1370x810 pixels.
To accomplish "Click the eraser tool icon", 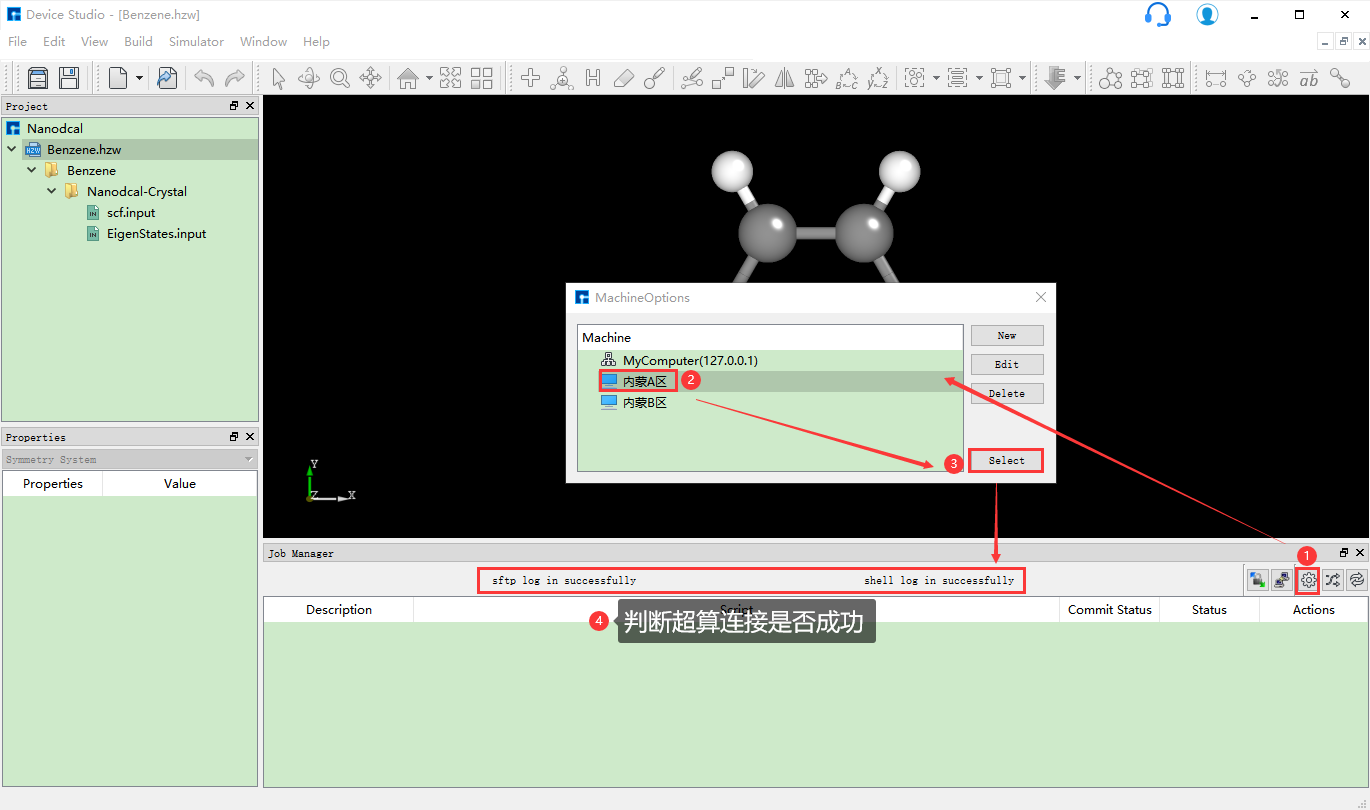I will (x=624, y=78).
